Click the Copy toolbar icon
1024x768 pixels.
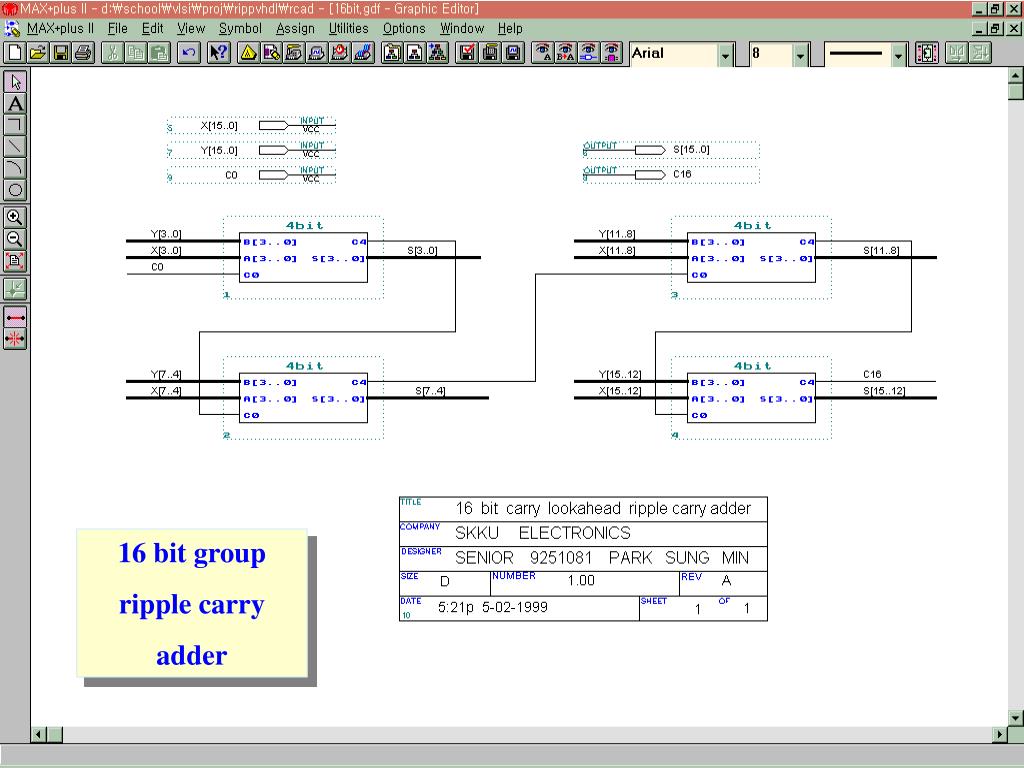click(x=135, y=53)
